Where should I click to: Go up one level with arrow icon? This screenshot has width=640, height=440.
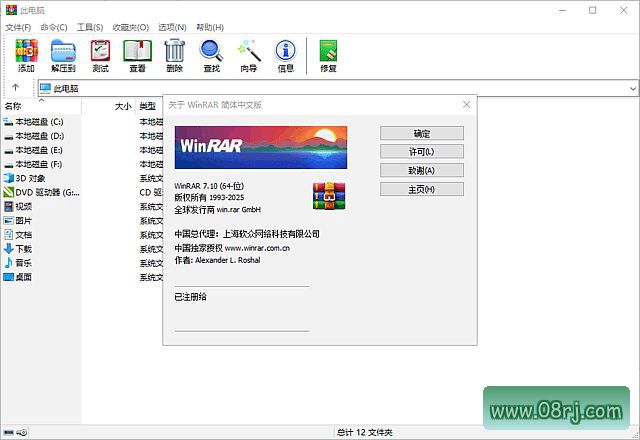click(x=16, y=87)
